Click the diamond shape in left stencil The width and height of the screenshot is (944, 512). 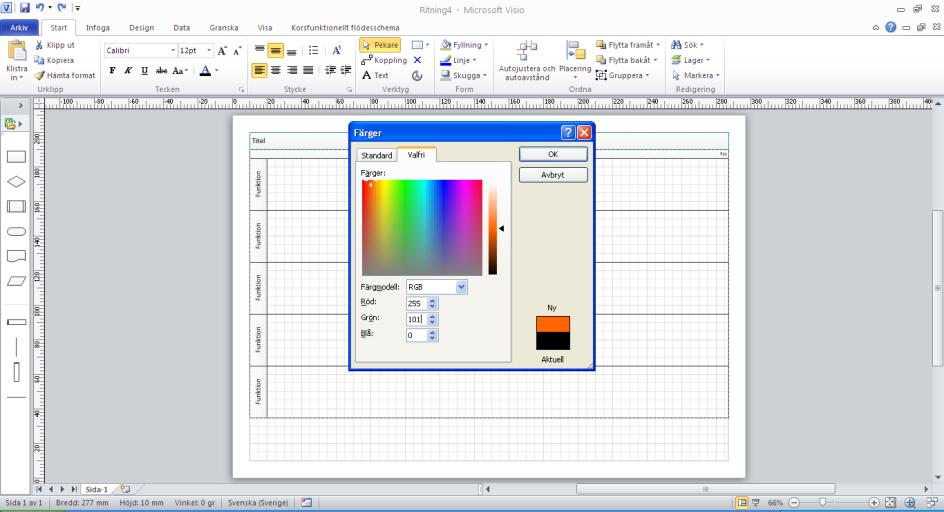[16, 181]
